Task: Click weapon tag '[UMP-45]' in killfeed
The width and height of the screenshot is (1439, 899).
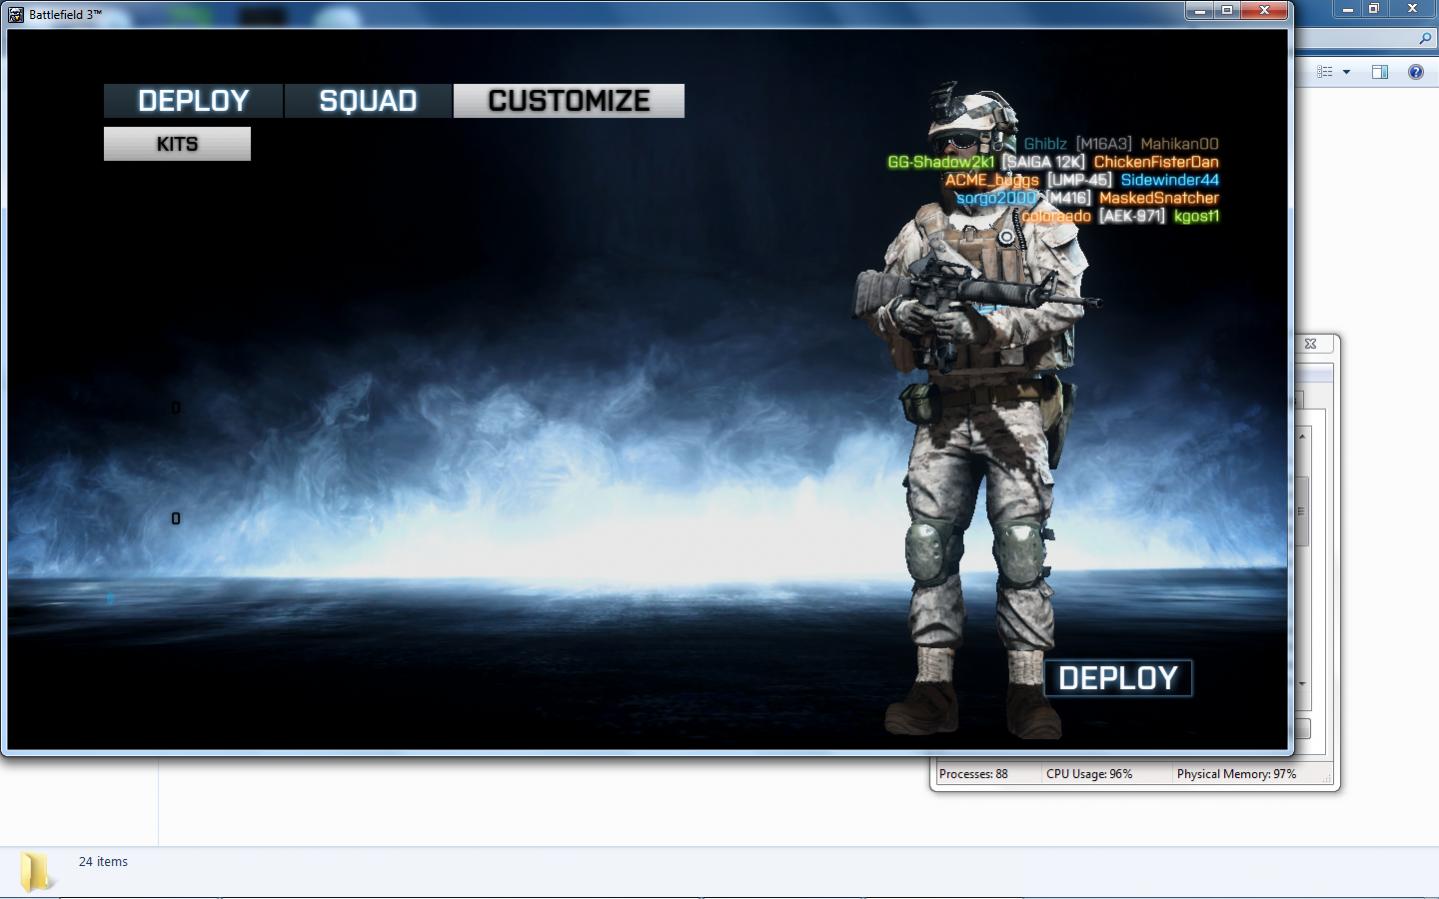Action: click(1080, 180)
